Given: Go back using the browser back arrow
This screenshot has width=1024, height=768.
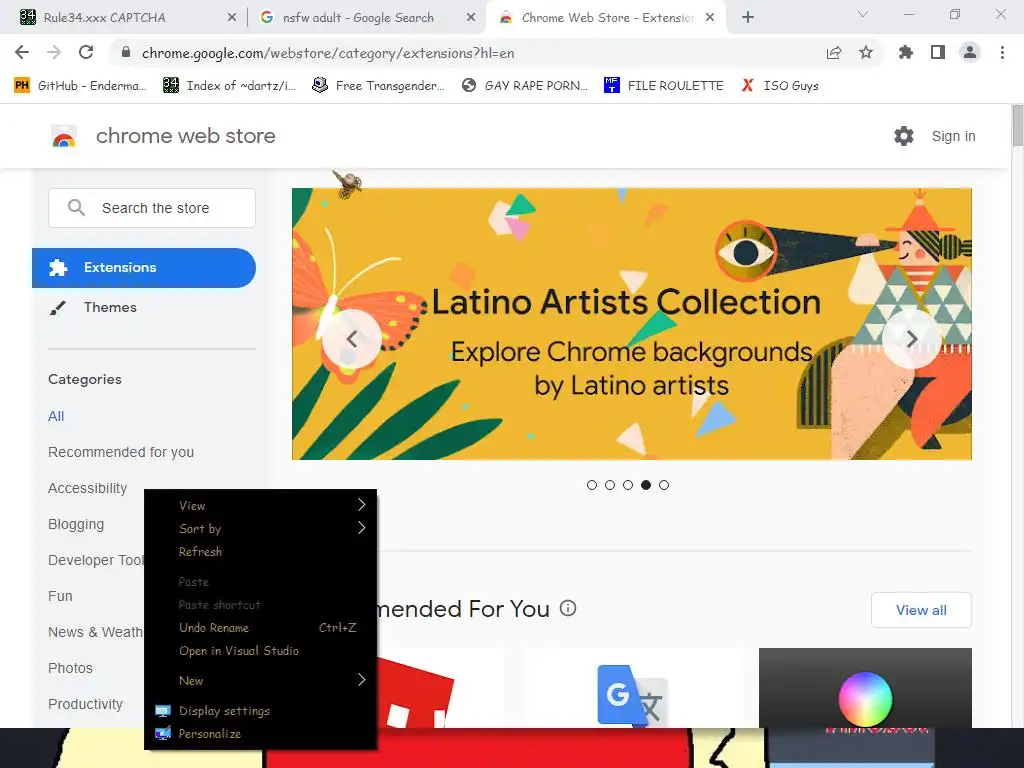Looking at the screenshot, I should (22, 52).
